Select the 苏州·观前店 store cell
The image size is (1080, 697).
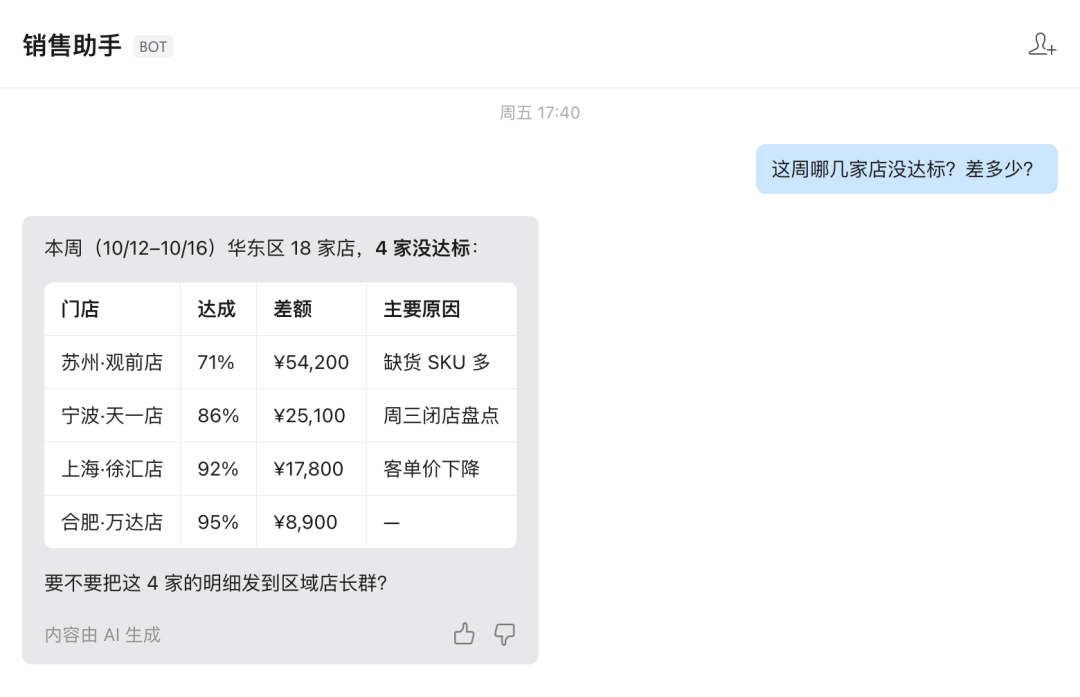pyautogui.click(x=112, y=362)
